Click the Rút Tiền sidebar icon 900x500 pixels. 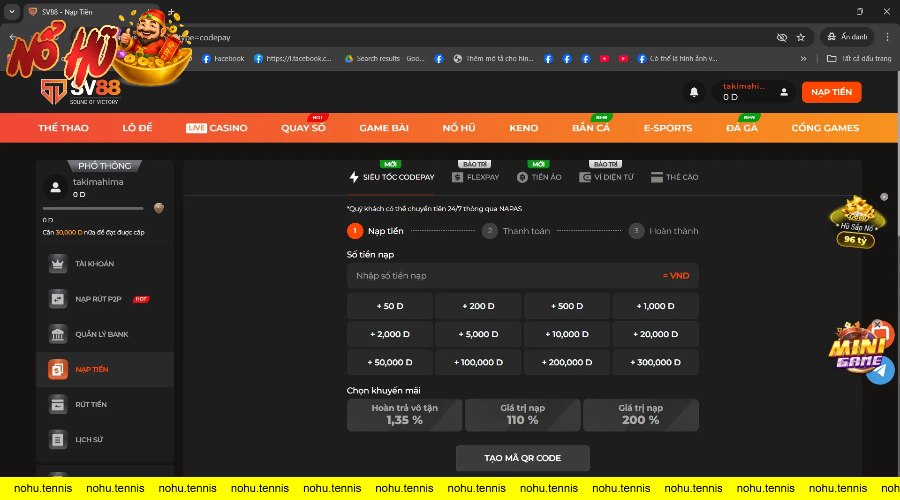pyautogui.click(x=58, y=404)
